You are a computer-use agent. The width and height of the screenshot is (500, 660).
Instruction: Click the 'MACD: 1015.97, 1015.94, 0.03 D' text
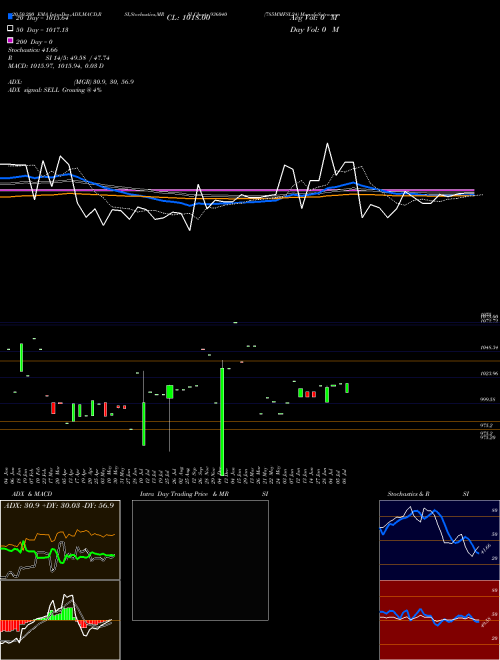pyautogui.click(x=56, y=66)
